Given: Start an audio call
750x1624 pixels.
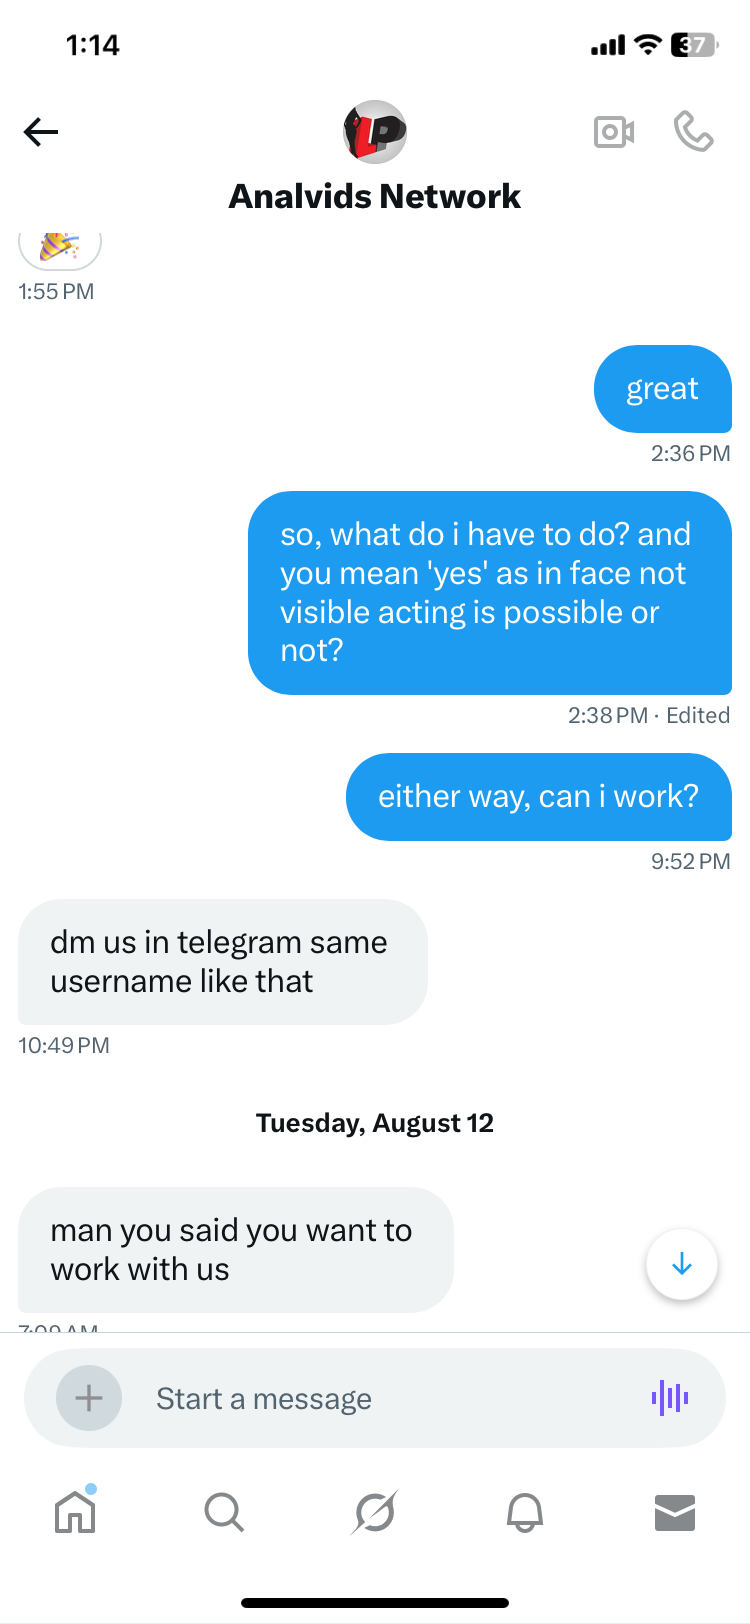Looking at the screenshot, I should [x=693, y=132].
